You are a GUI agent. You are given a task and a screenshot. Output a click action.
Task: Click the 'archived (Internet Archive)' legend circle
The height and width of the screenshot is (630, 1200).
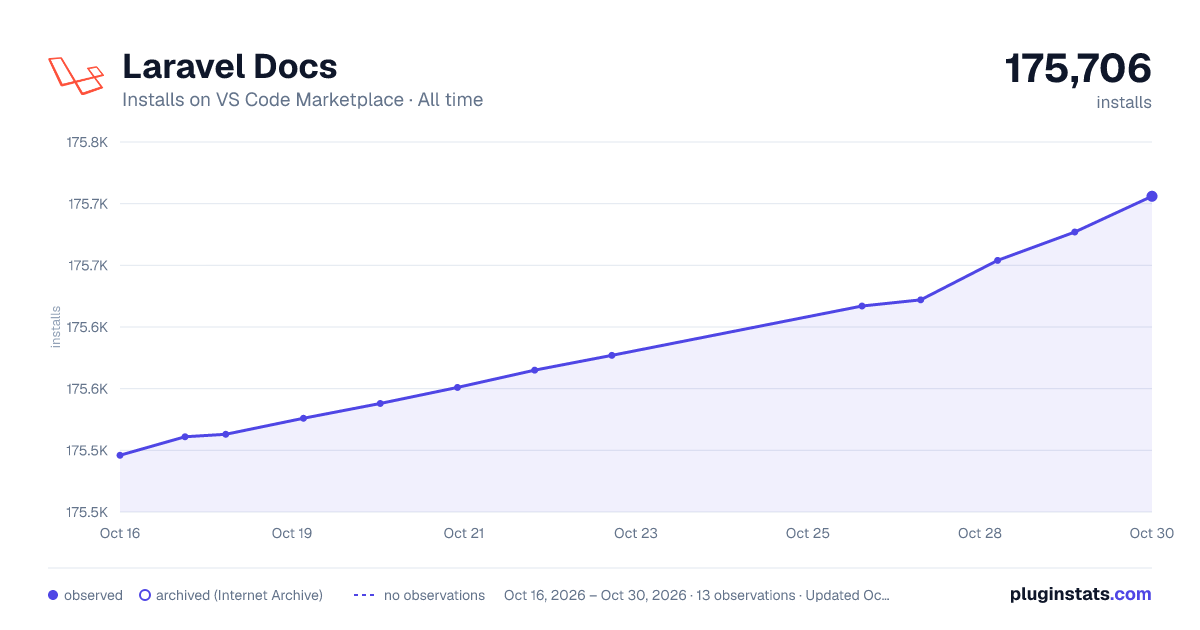(145, 595)
